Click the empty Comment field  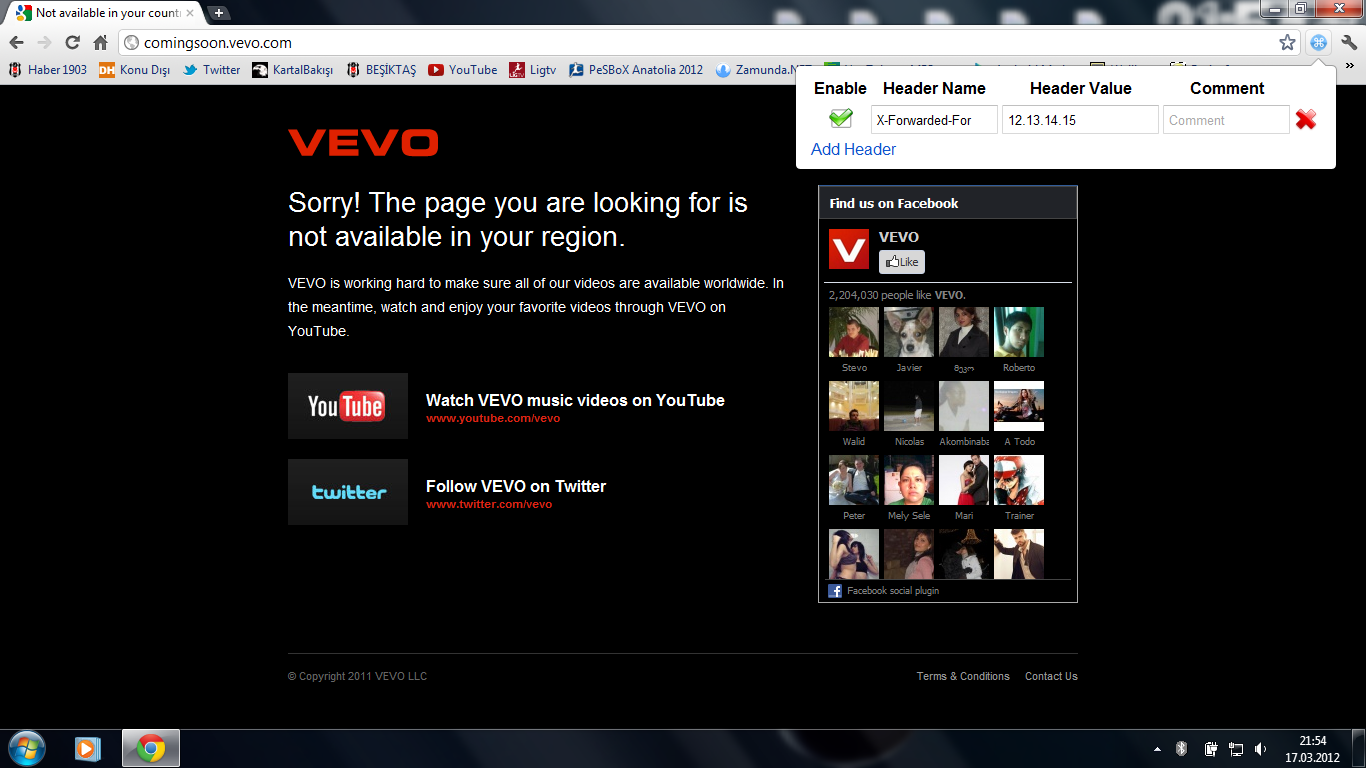(1226, 120)
